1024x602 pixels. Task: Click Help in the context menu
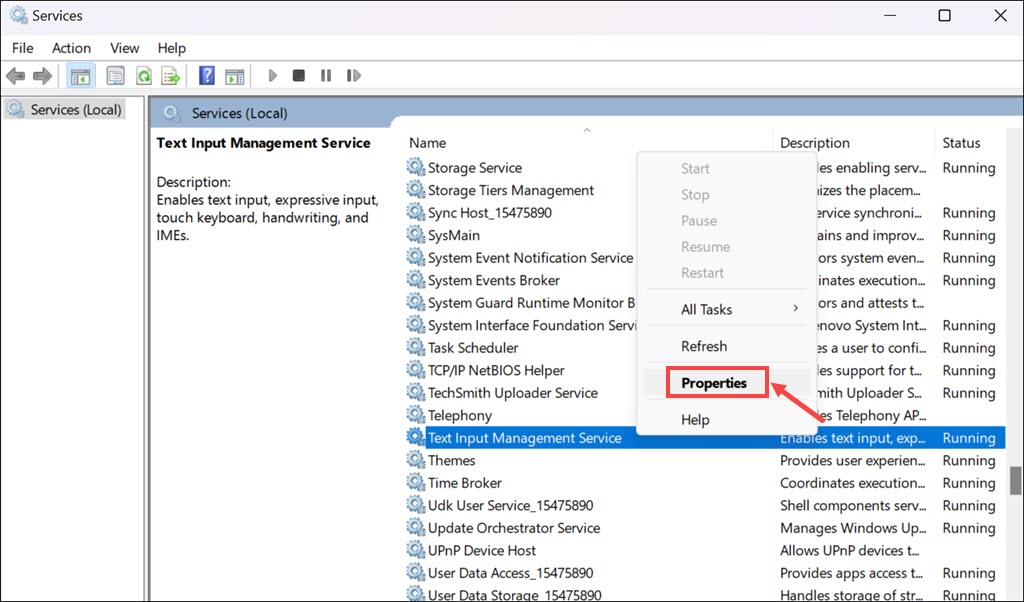(x=695, y=419)
